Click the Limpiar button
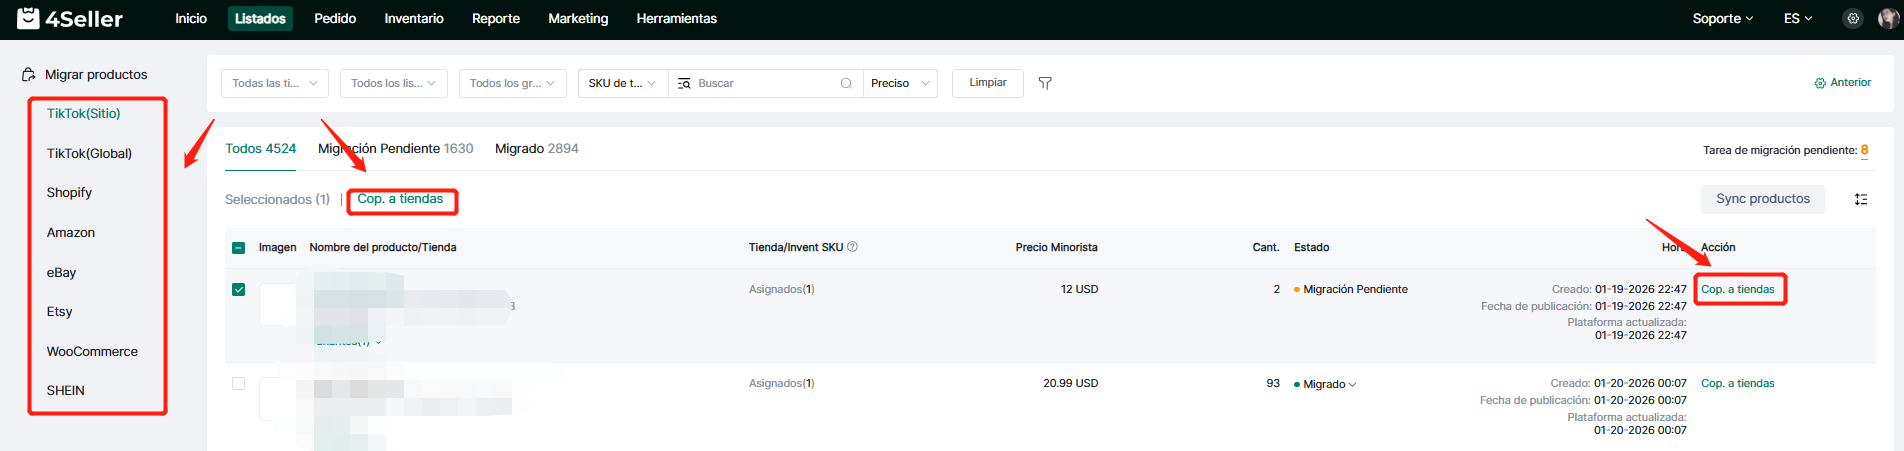Screen dimensions: 1904x451 click(x=987, y=83)
